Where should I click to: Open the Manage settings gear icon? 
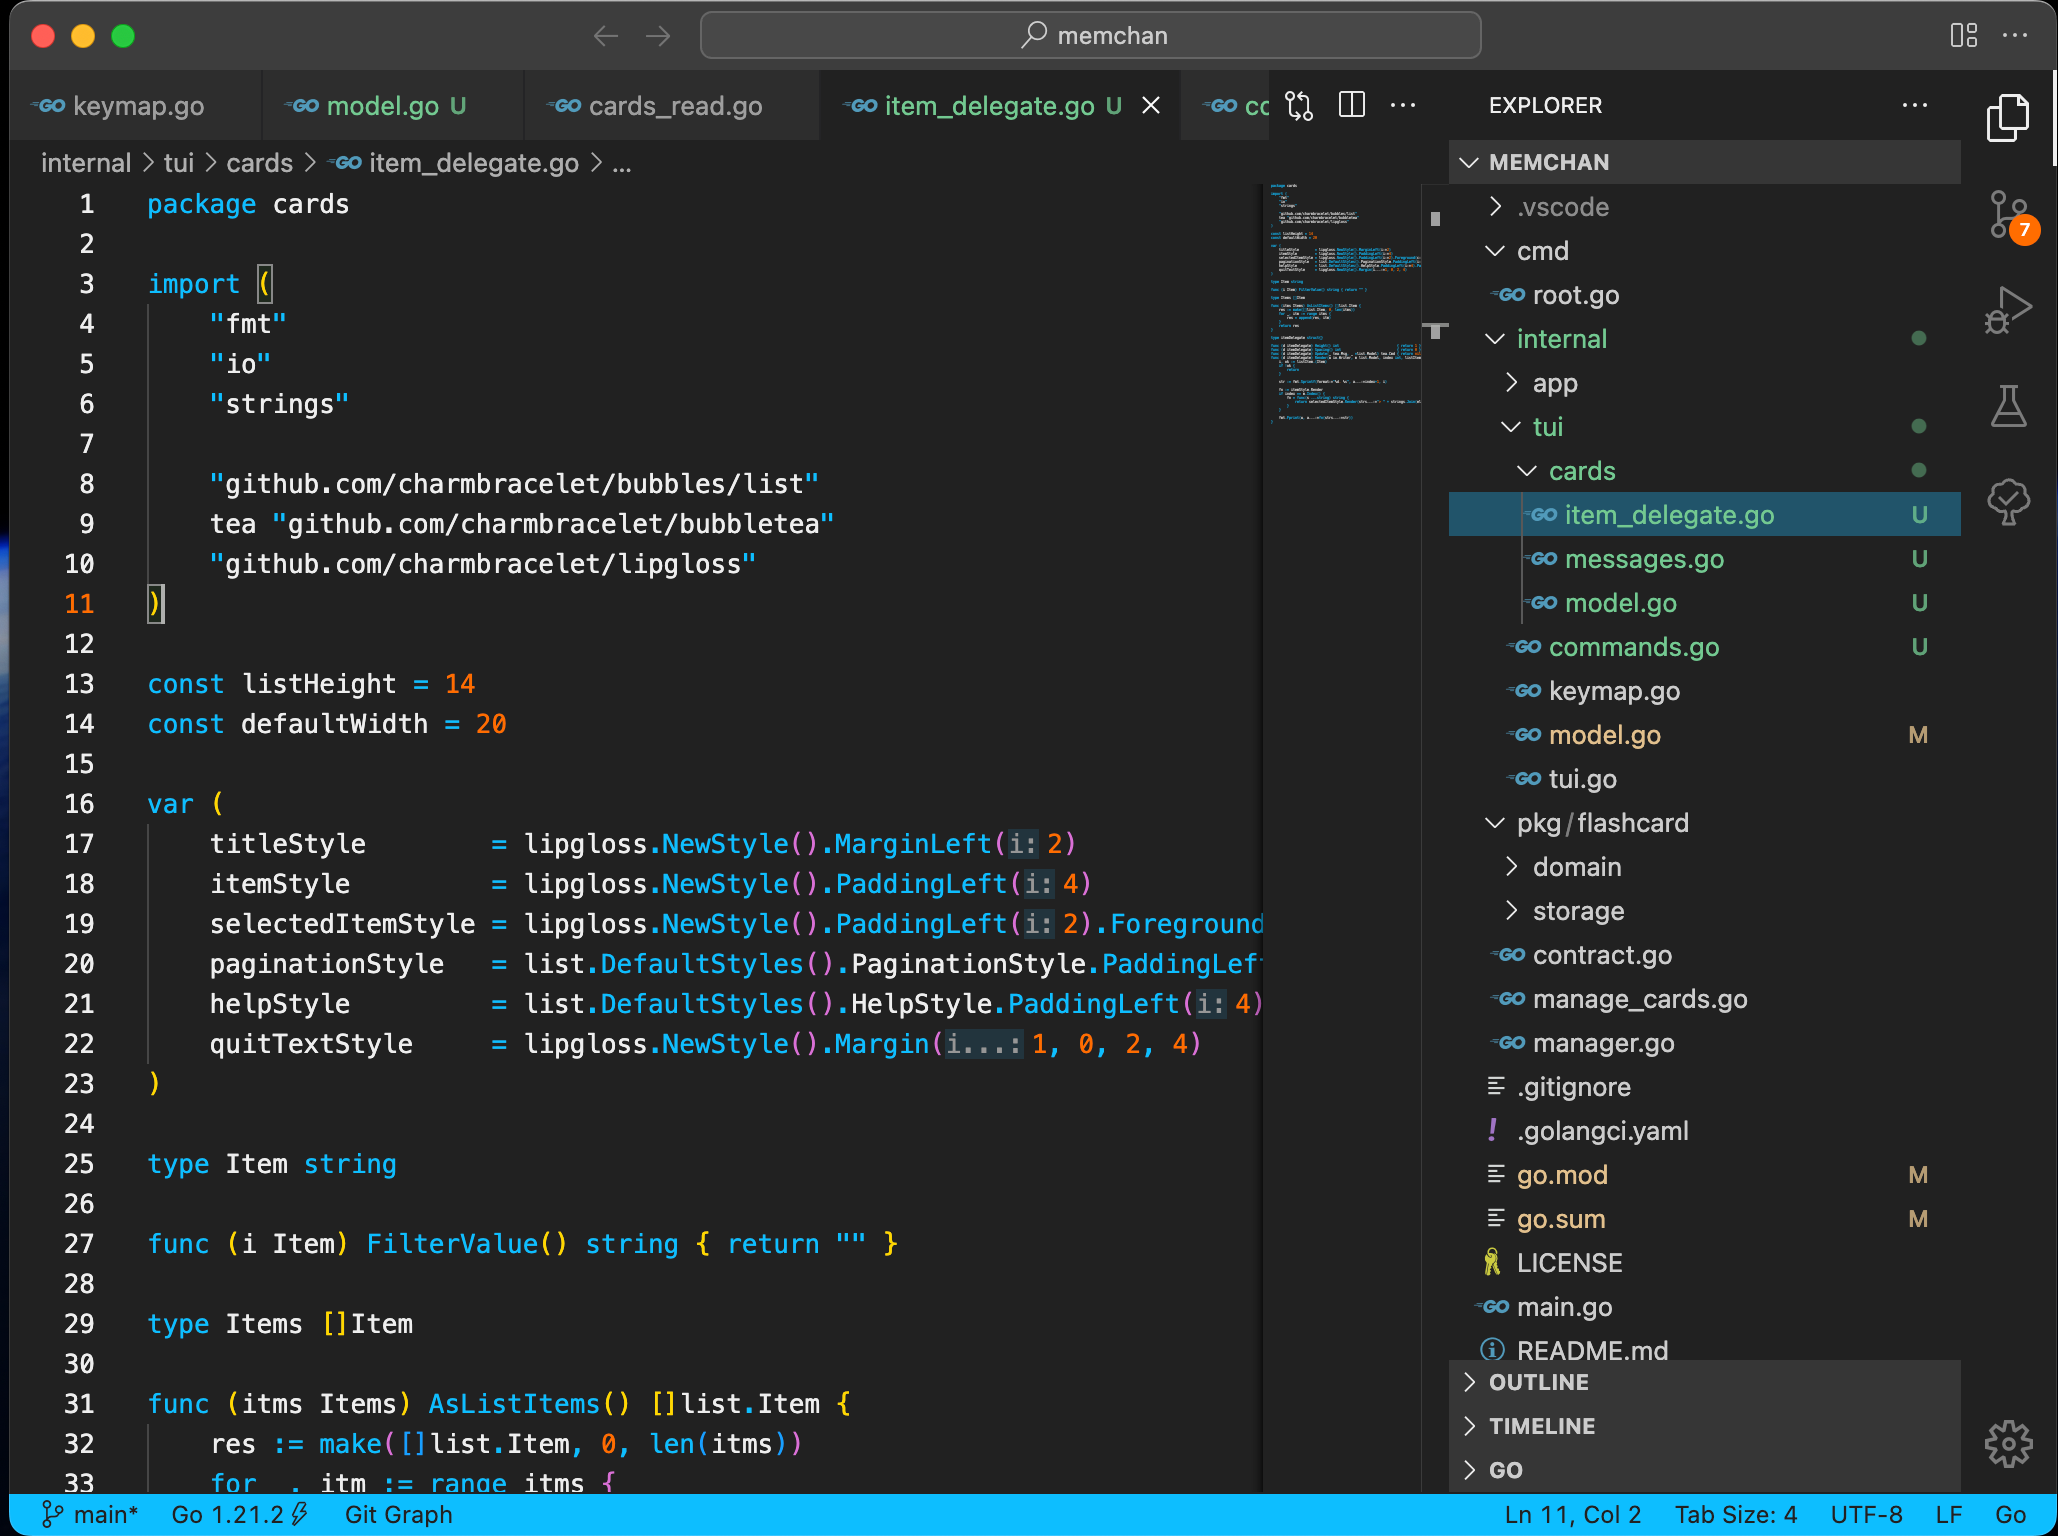point(2007,1444)
